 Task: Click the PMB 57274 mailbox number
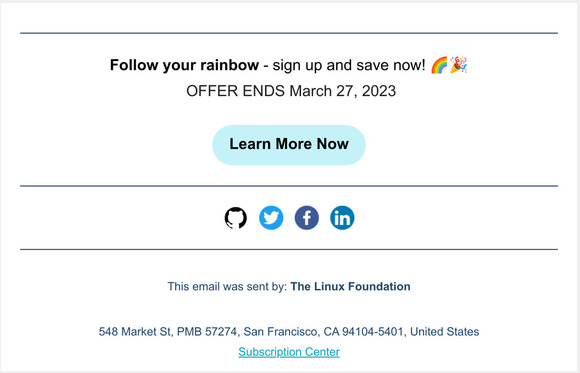pyautogui.click(x=207, y=332)
